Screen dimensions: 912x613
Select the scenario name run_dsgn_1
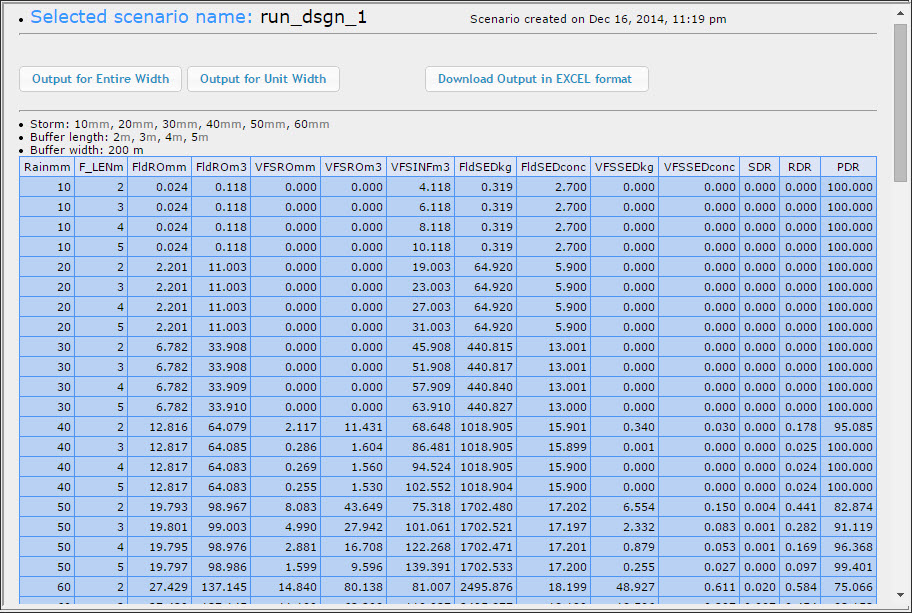pos(314,17)
